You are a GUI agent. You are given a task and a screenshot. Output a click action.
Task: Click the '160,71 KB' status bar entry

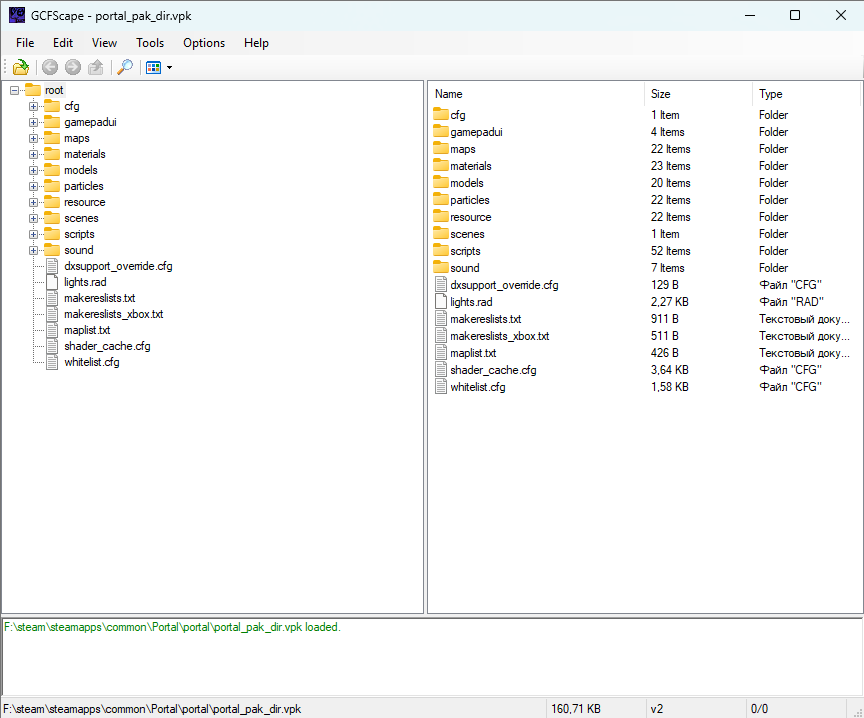coord(576,709)
